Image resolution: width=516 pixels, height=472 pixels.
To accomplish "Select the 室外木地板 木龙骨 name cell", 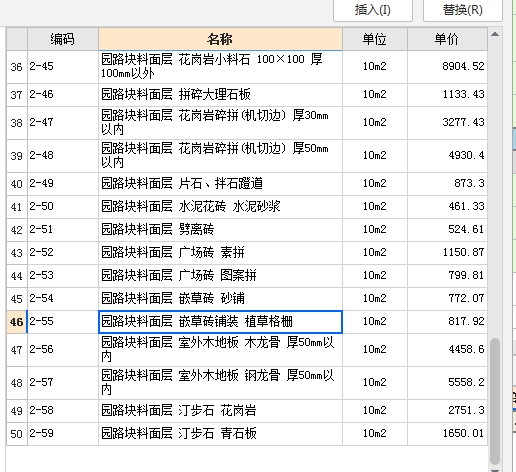I will pos(220,350).
